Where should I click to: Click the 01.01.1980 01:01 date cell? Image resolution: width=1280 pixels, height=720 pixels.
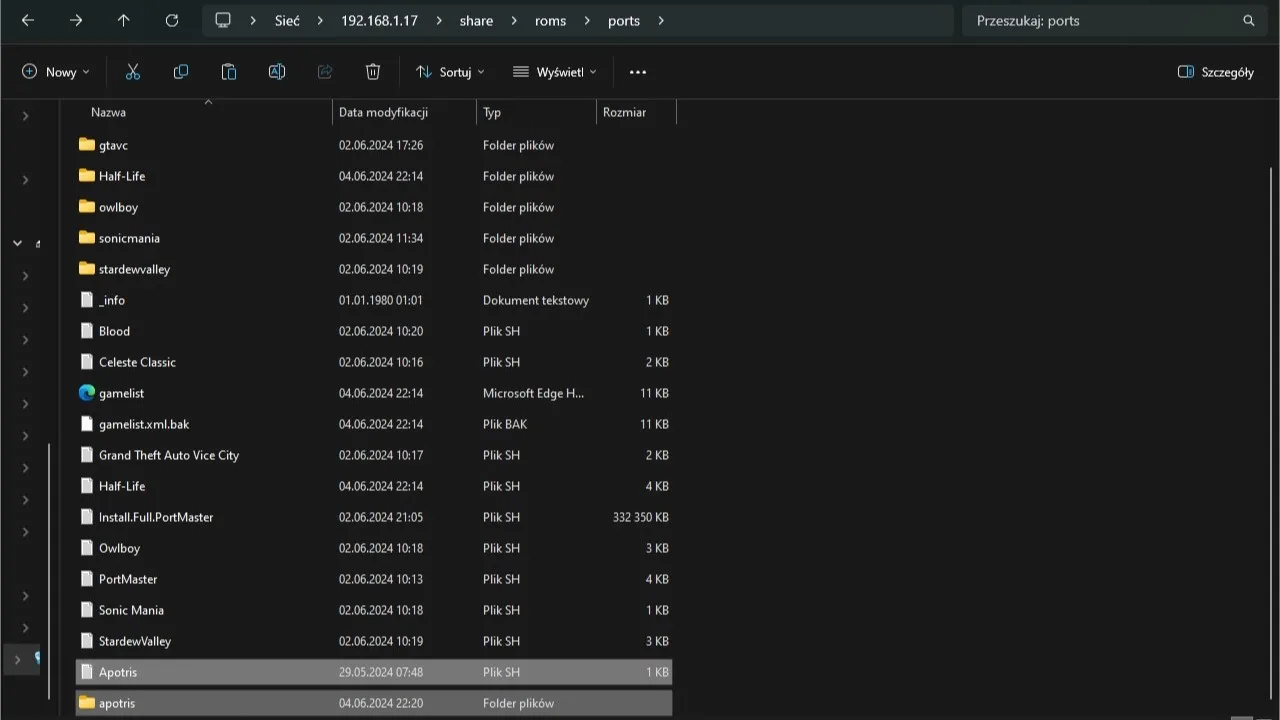(x=381, y=300)
